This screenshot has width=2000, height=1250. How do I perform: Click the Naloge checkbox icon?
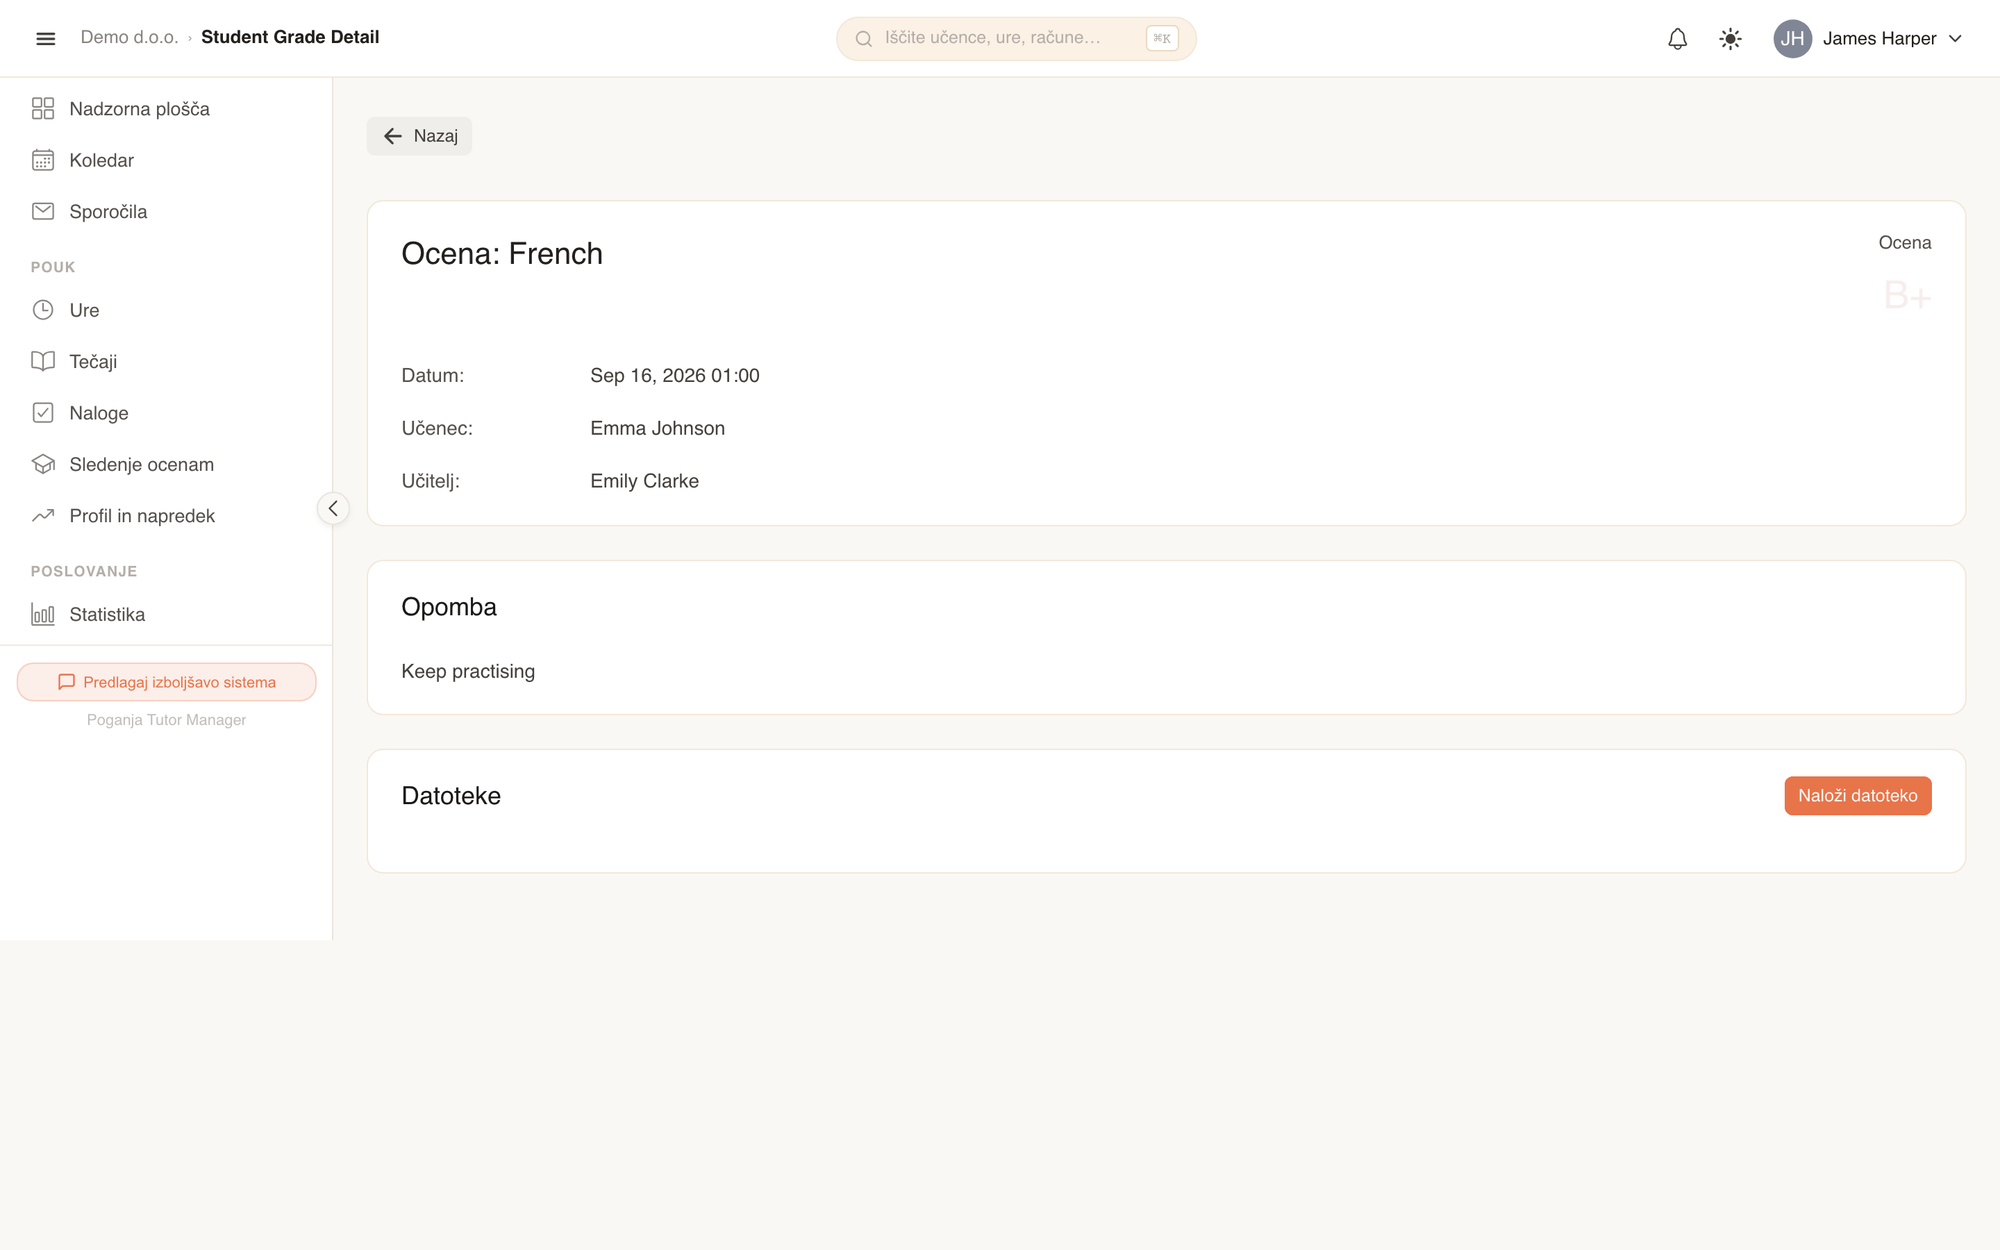point(43,412)
